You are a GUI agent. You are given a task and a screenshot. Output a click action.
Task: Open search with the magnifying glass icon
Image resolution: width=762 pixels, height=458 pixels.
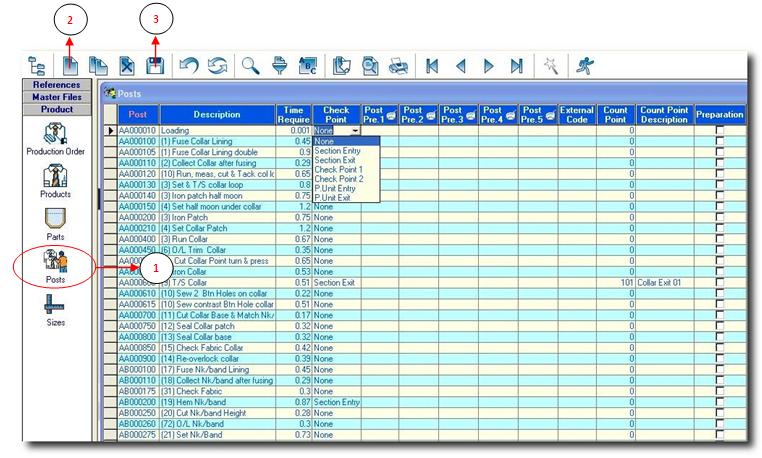point(250,66)
